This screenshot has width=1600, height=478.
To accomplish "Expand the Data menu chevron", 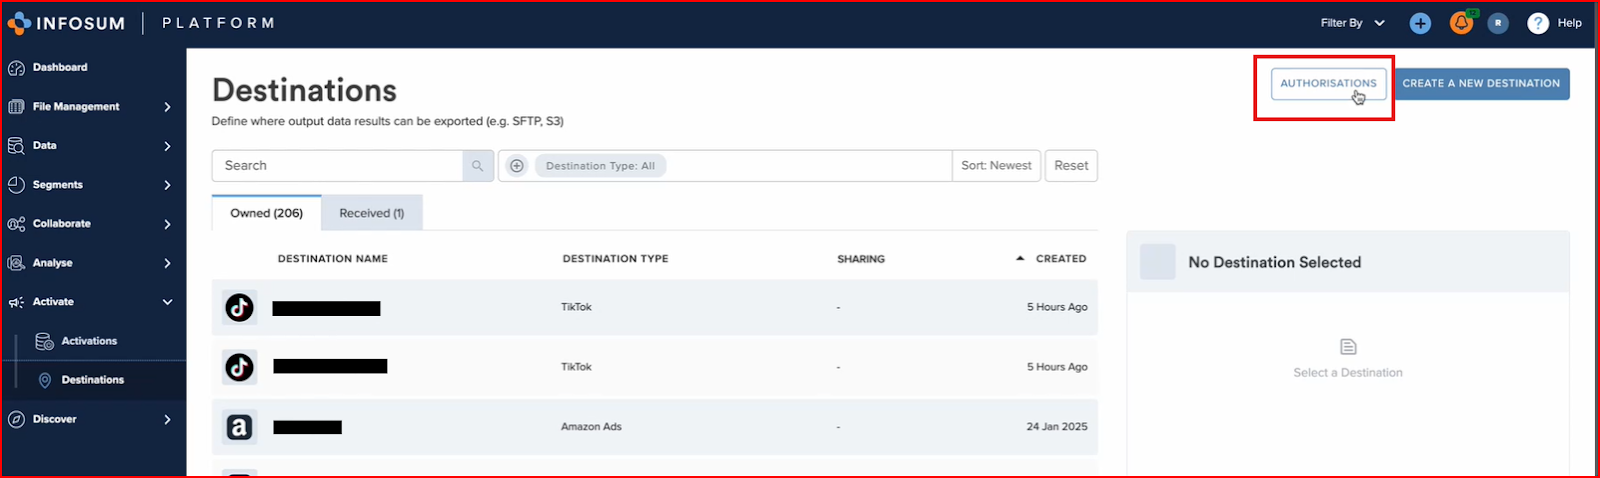I will click(167, 146).
